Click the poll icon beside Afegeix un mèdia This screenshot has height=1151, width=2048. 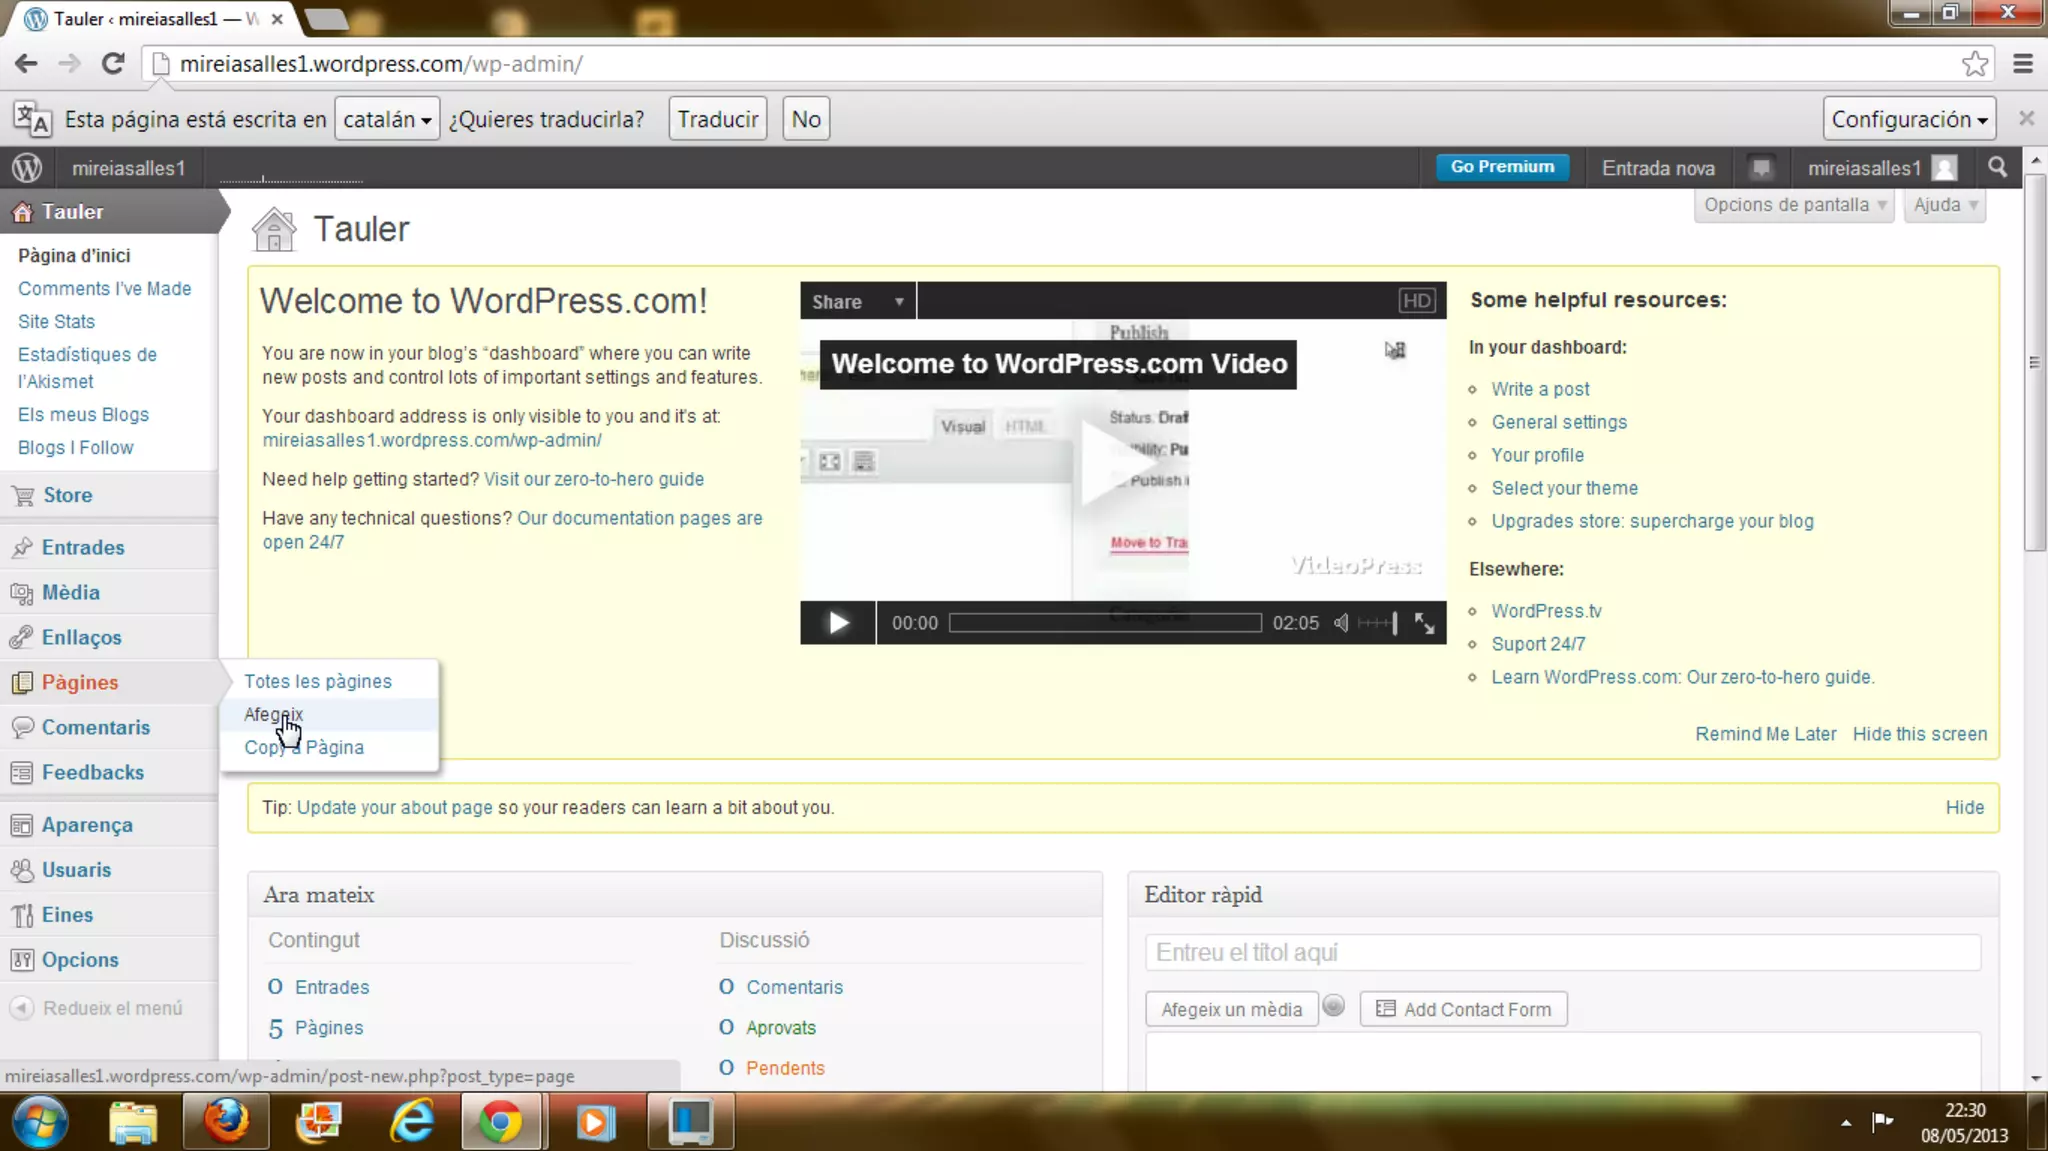(x=1334, y=1006)
